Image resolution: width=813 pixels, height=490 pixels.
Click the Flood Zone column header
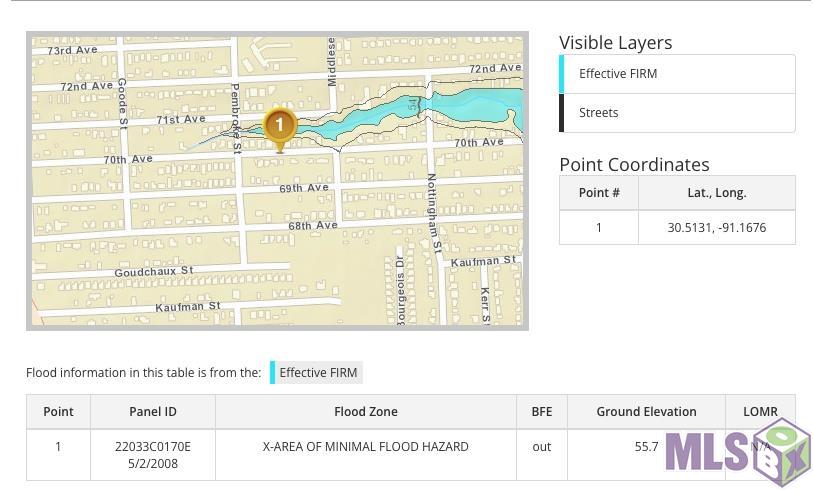point(365,412)
